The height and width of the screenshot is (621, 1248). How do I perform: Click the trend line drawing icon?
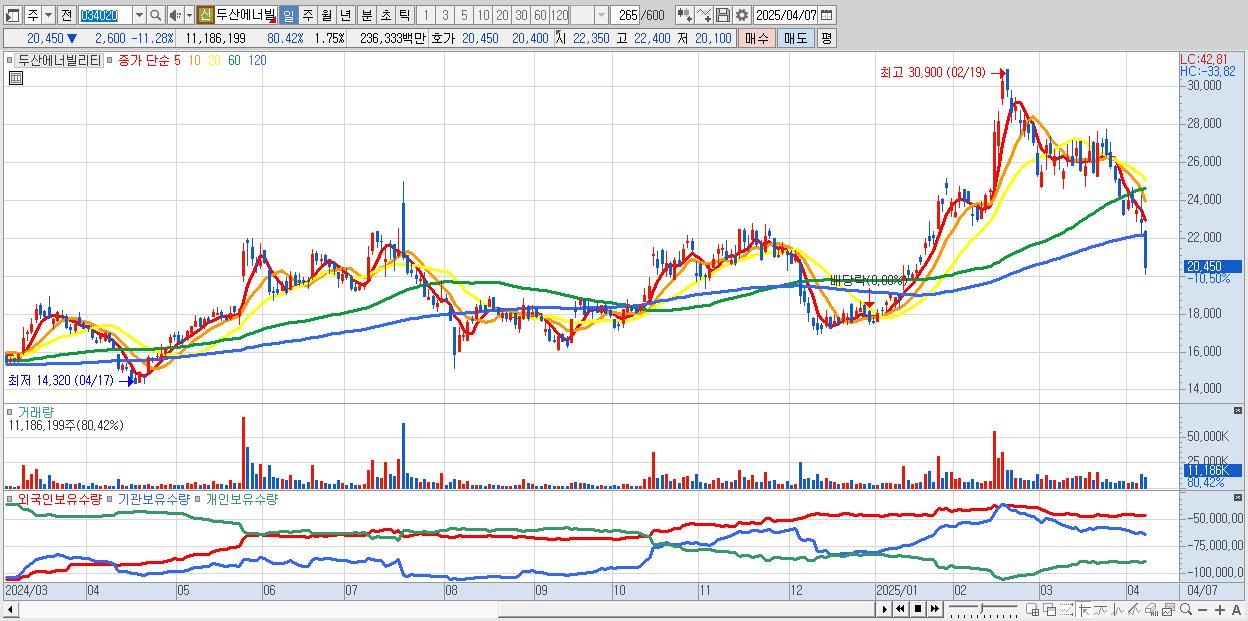pyautogui.click(x=1101, y=610)
